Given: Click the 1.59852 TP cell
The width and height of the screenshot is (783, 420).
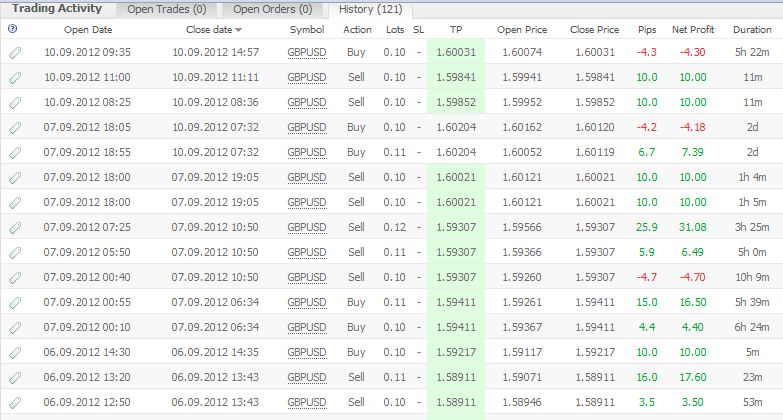Looking at the screenshot, I should (456, 102).
